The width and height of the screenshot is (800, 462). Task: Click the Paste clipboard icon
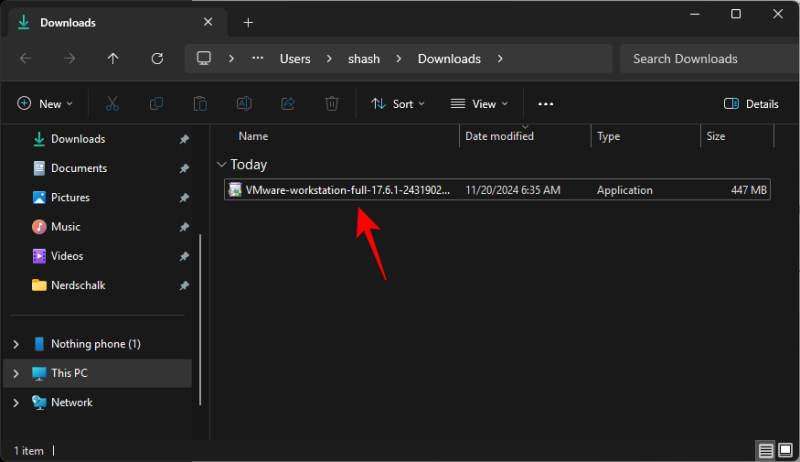(x=200, y=103)
